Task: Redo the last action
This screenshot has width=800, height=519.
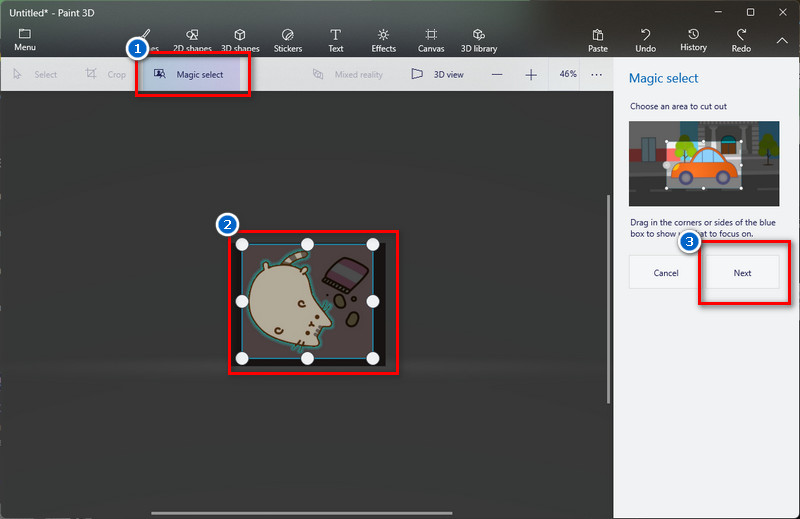Action: [741, 41]
